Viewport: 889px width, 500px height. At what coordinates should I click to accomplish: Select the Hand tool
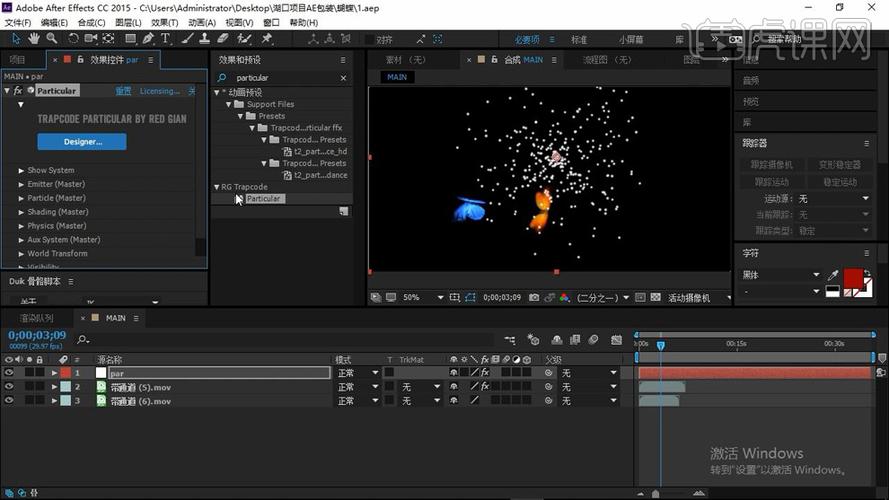[34, 39]
